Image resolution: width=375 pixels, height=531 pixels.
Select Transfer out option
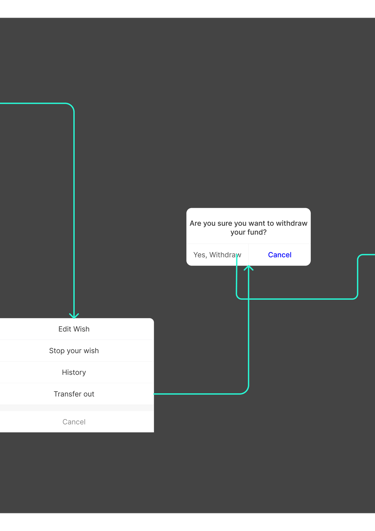click(x=74, y=394)
